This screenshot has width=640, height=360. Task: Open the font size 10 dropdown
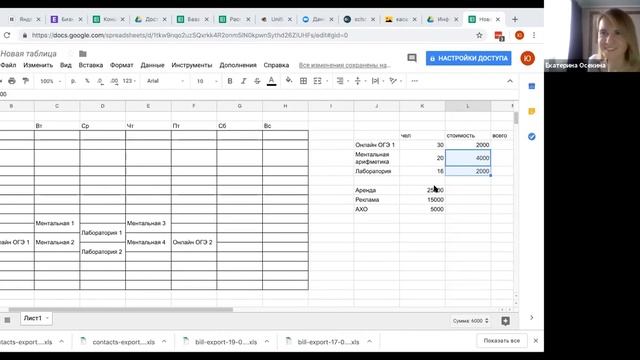207,81
